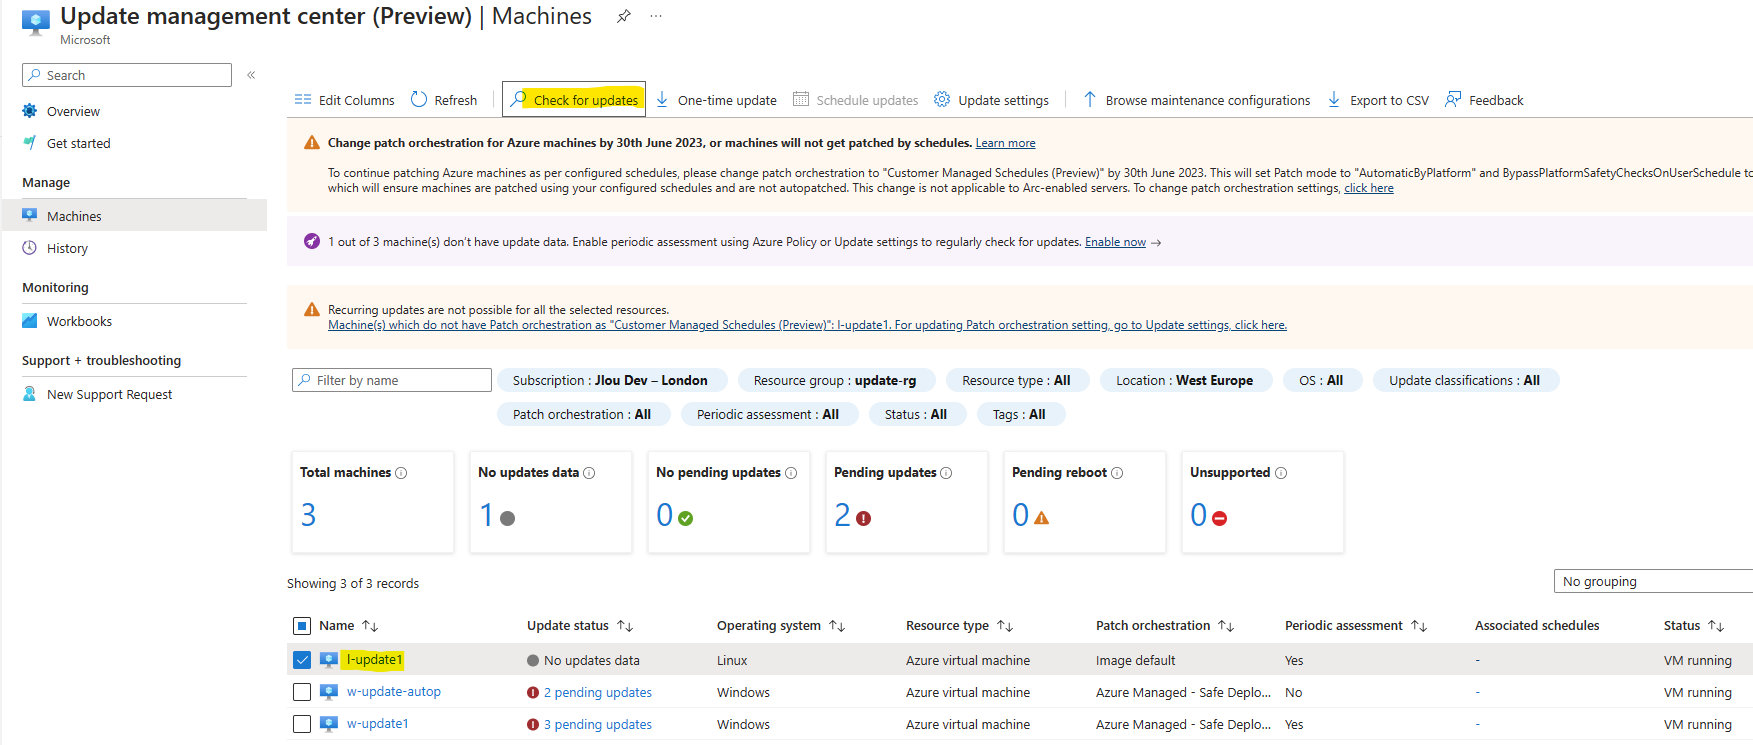
Task: Click the Schedule updates button
Action: click(x=856, y=100)
